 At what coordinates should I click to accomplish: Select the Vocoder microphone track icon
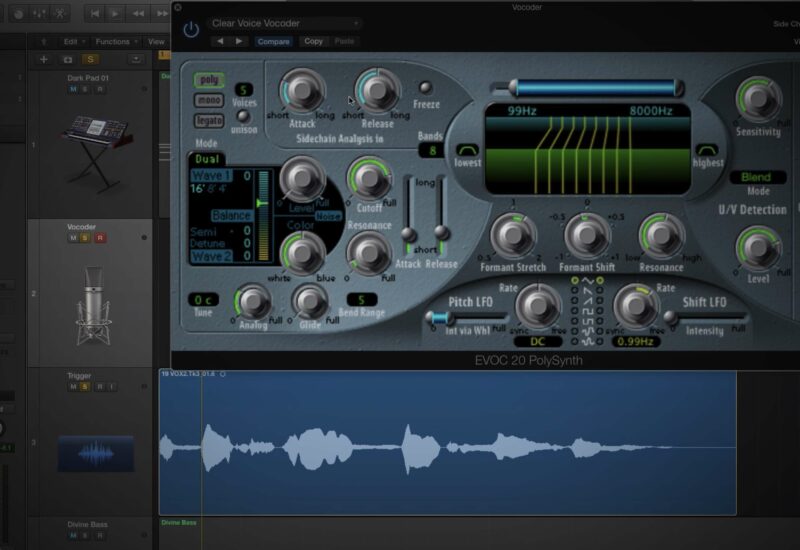(x=93, y=305)
